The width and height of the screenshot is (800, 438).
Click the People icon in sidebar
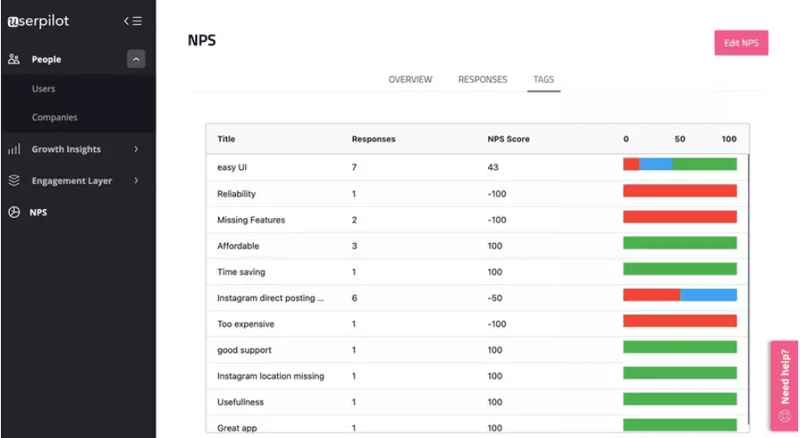[14, 59]
